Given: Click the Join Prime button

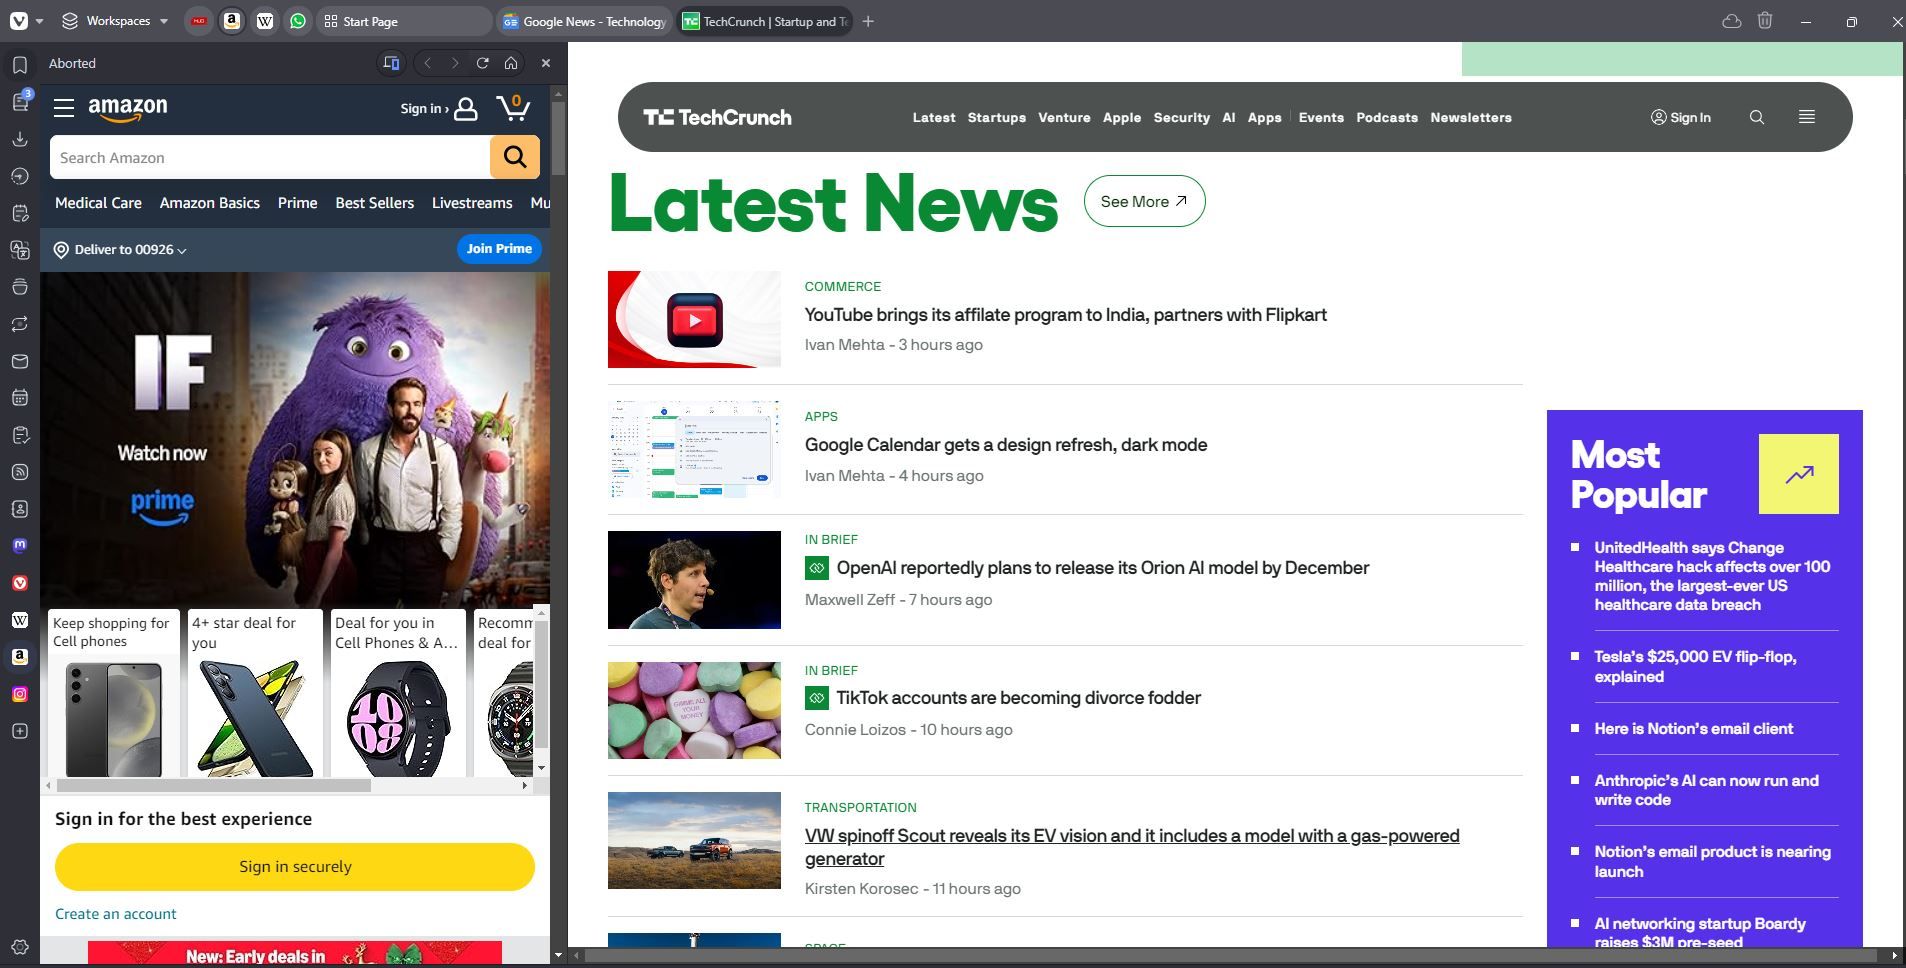Looking at the screenshot, I should (499, 249).
